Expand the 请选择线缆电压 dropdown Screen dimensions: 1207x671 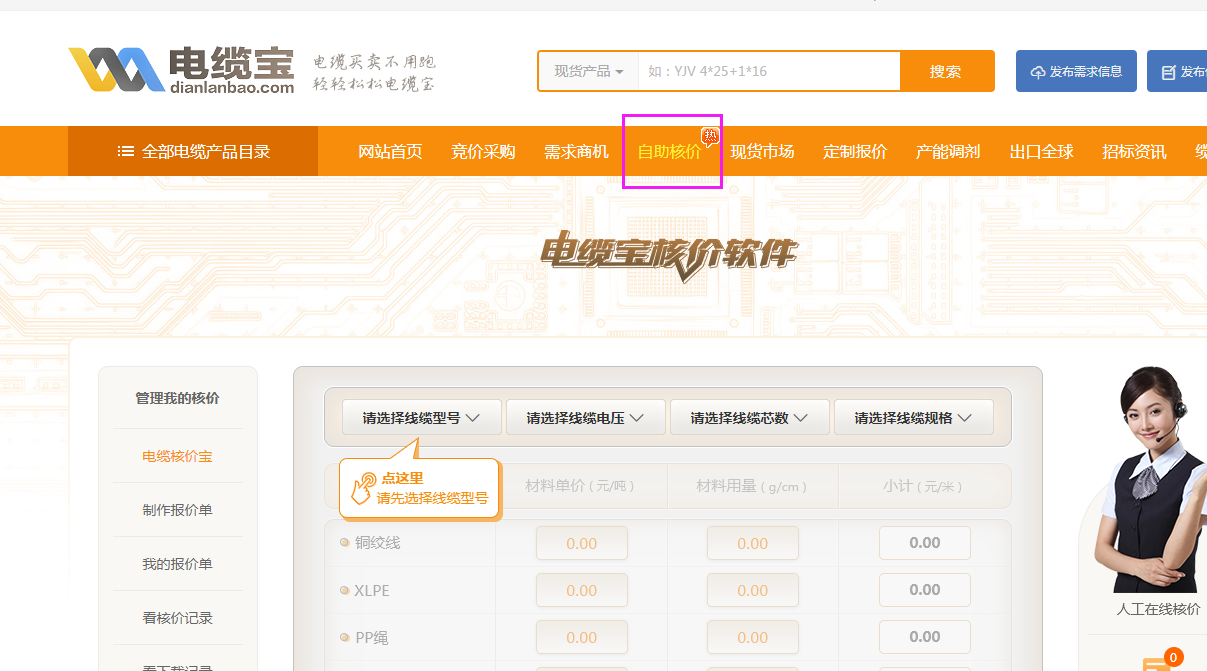[x=585, y=417]
